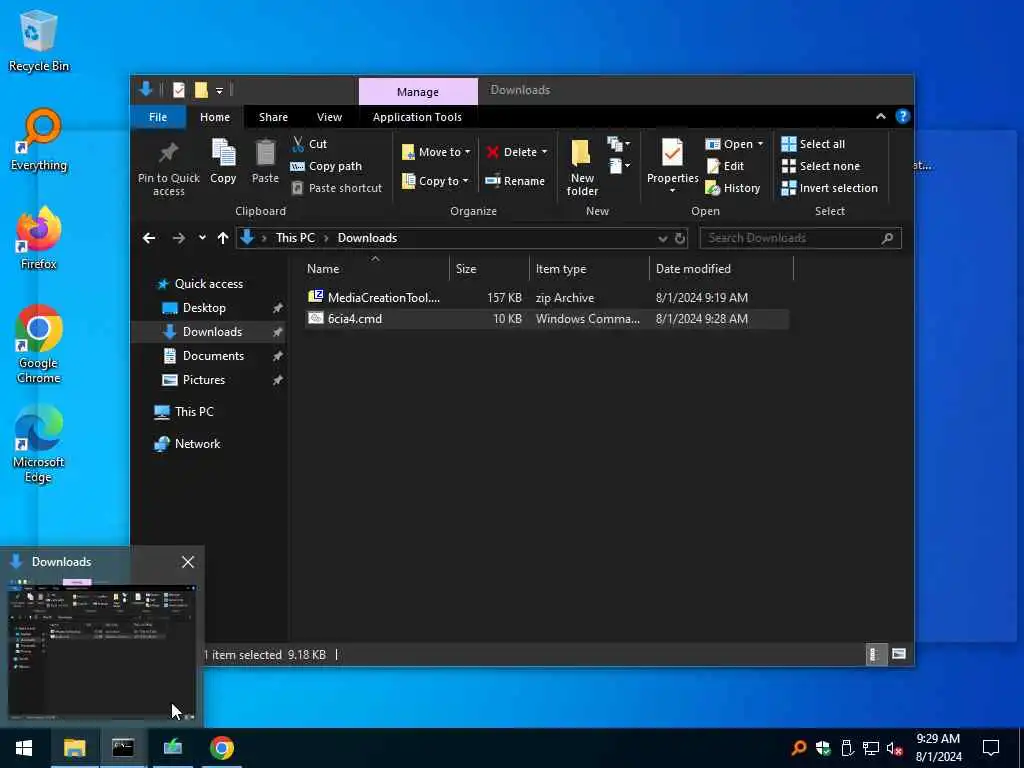Expand the Delete dropdown arrow
Viewport: 1024px width, 768px height.
[544, 152]
